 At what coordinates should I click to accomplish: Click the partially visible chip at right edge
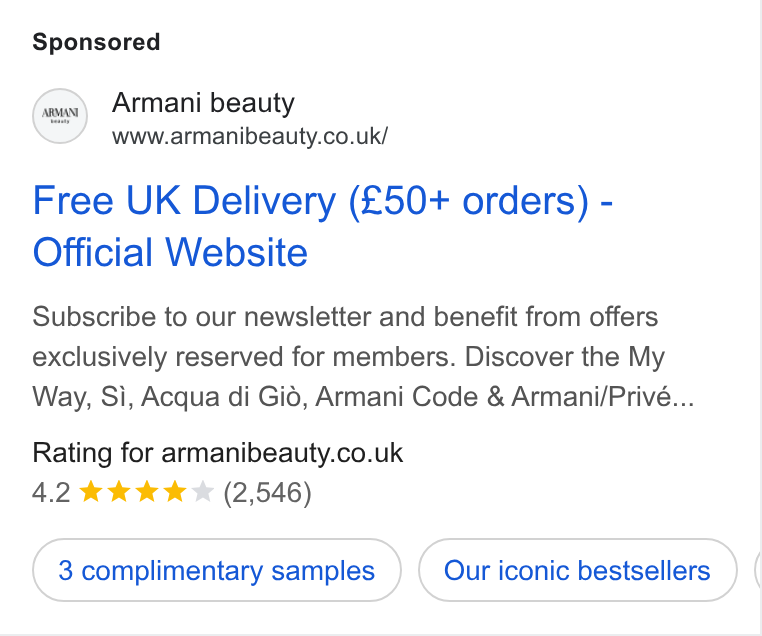tap(758, 570)
